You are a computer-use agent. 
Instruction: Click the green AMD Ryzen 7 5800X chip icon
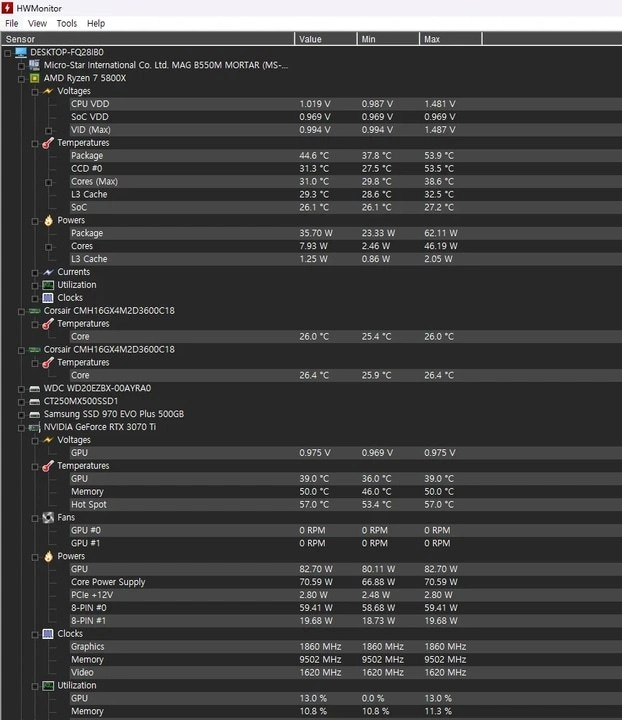34,78
